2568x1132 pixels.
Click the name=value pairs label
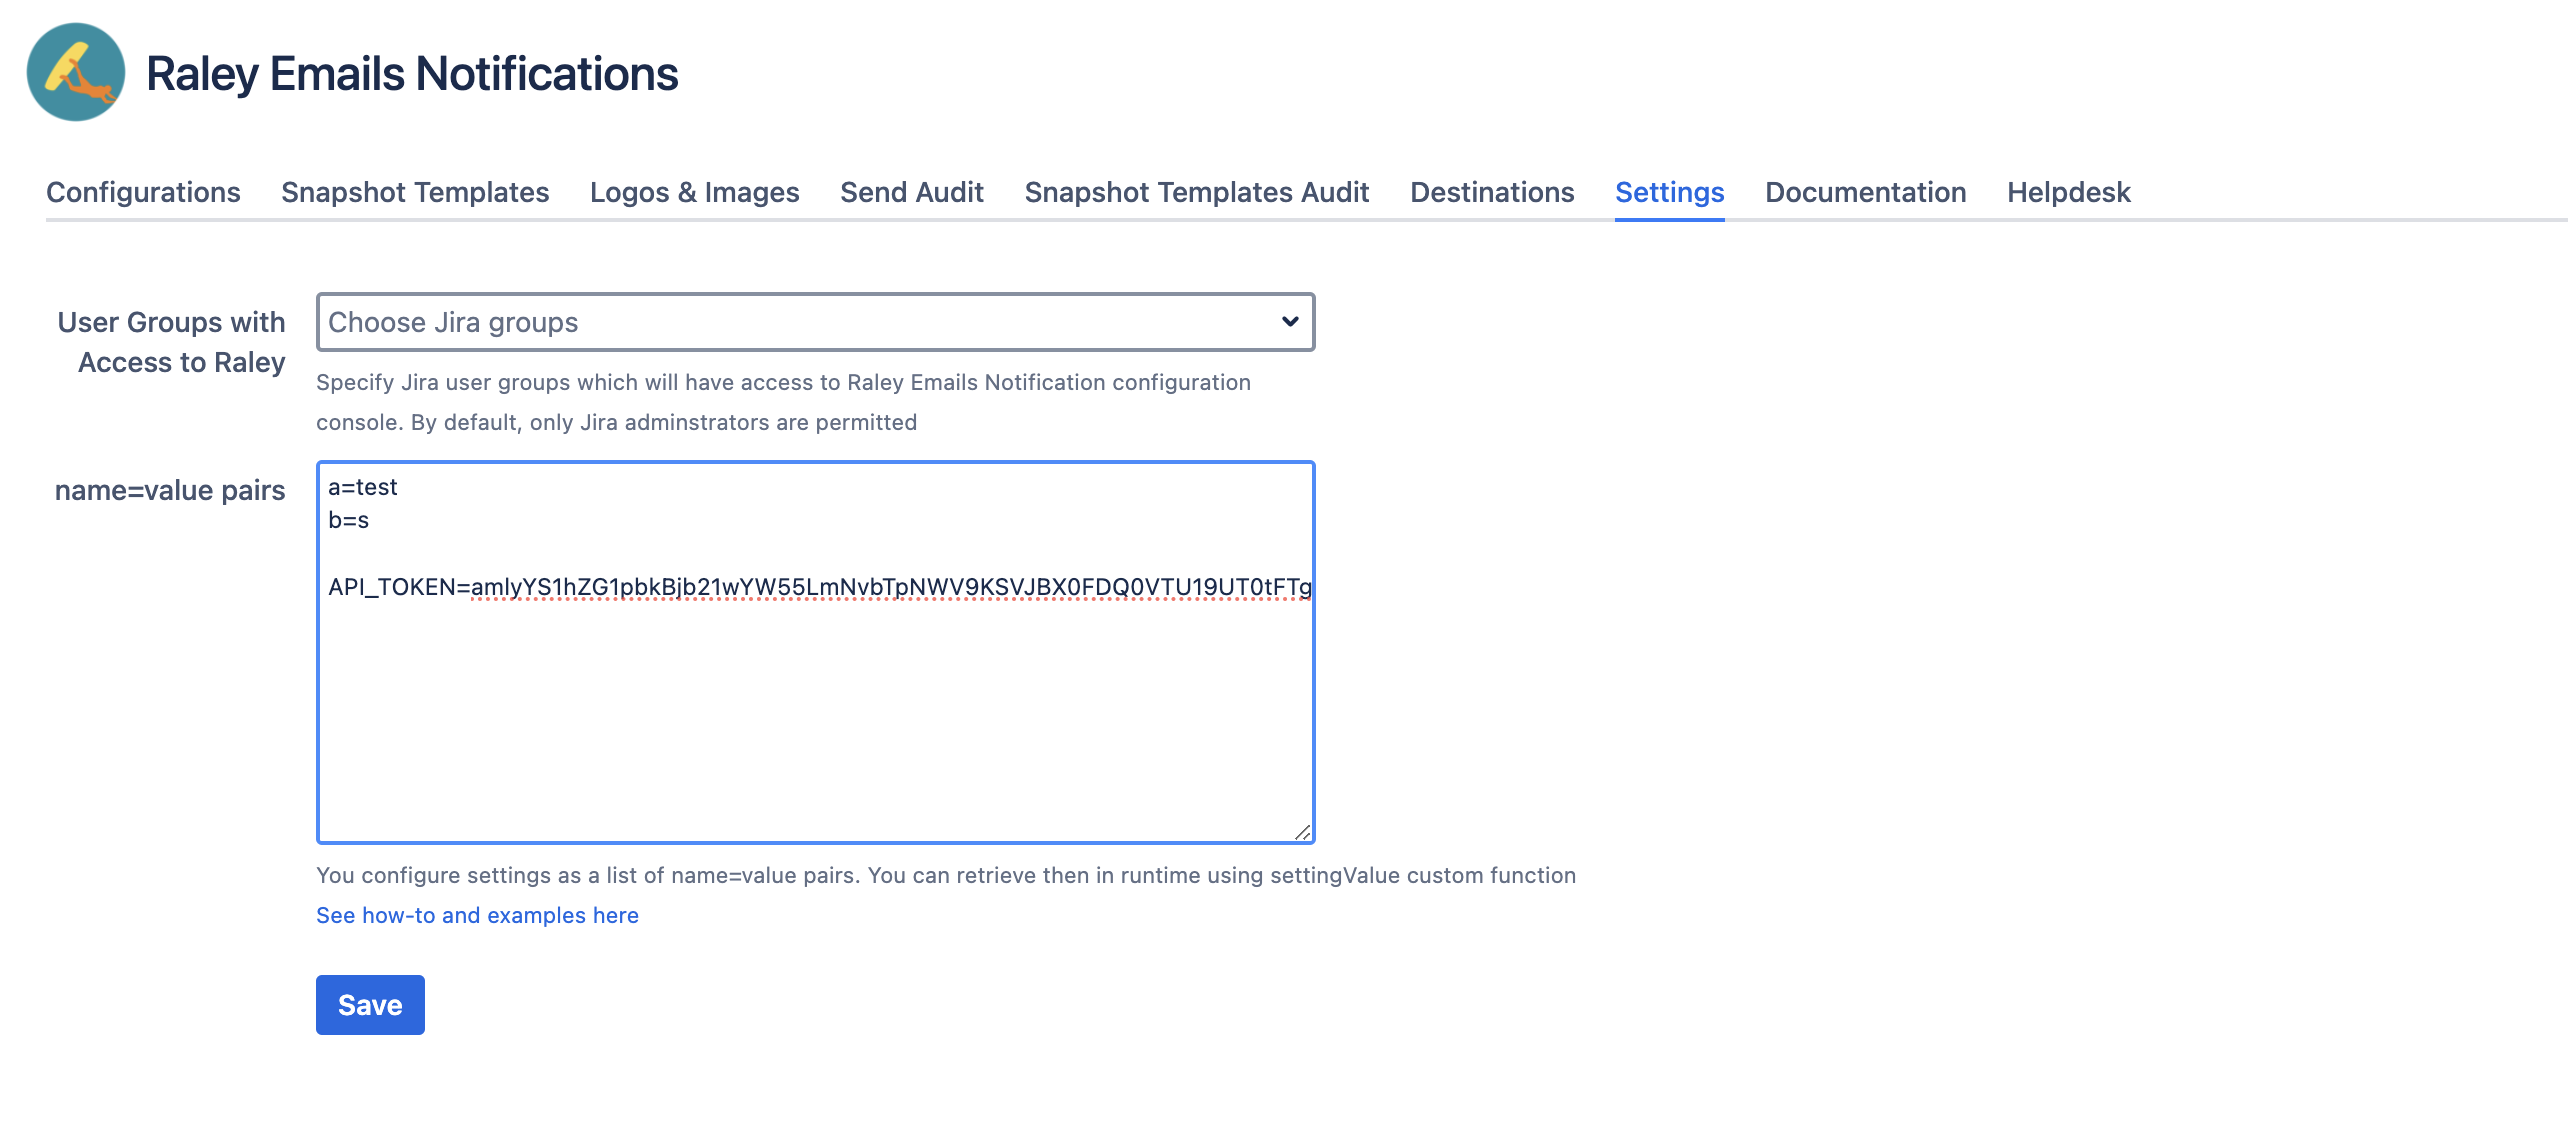click(170, 490)
